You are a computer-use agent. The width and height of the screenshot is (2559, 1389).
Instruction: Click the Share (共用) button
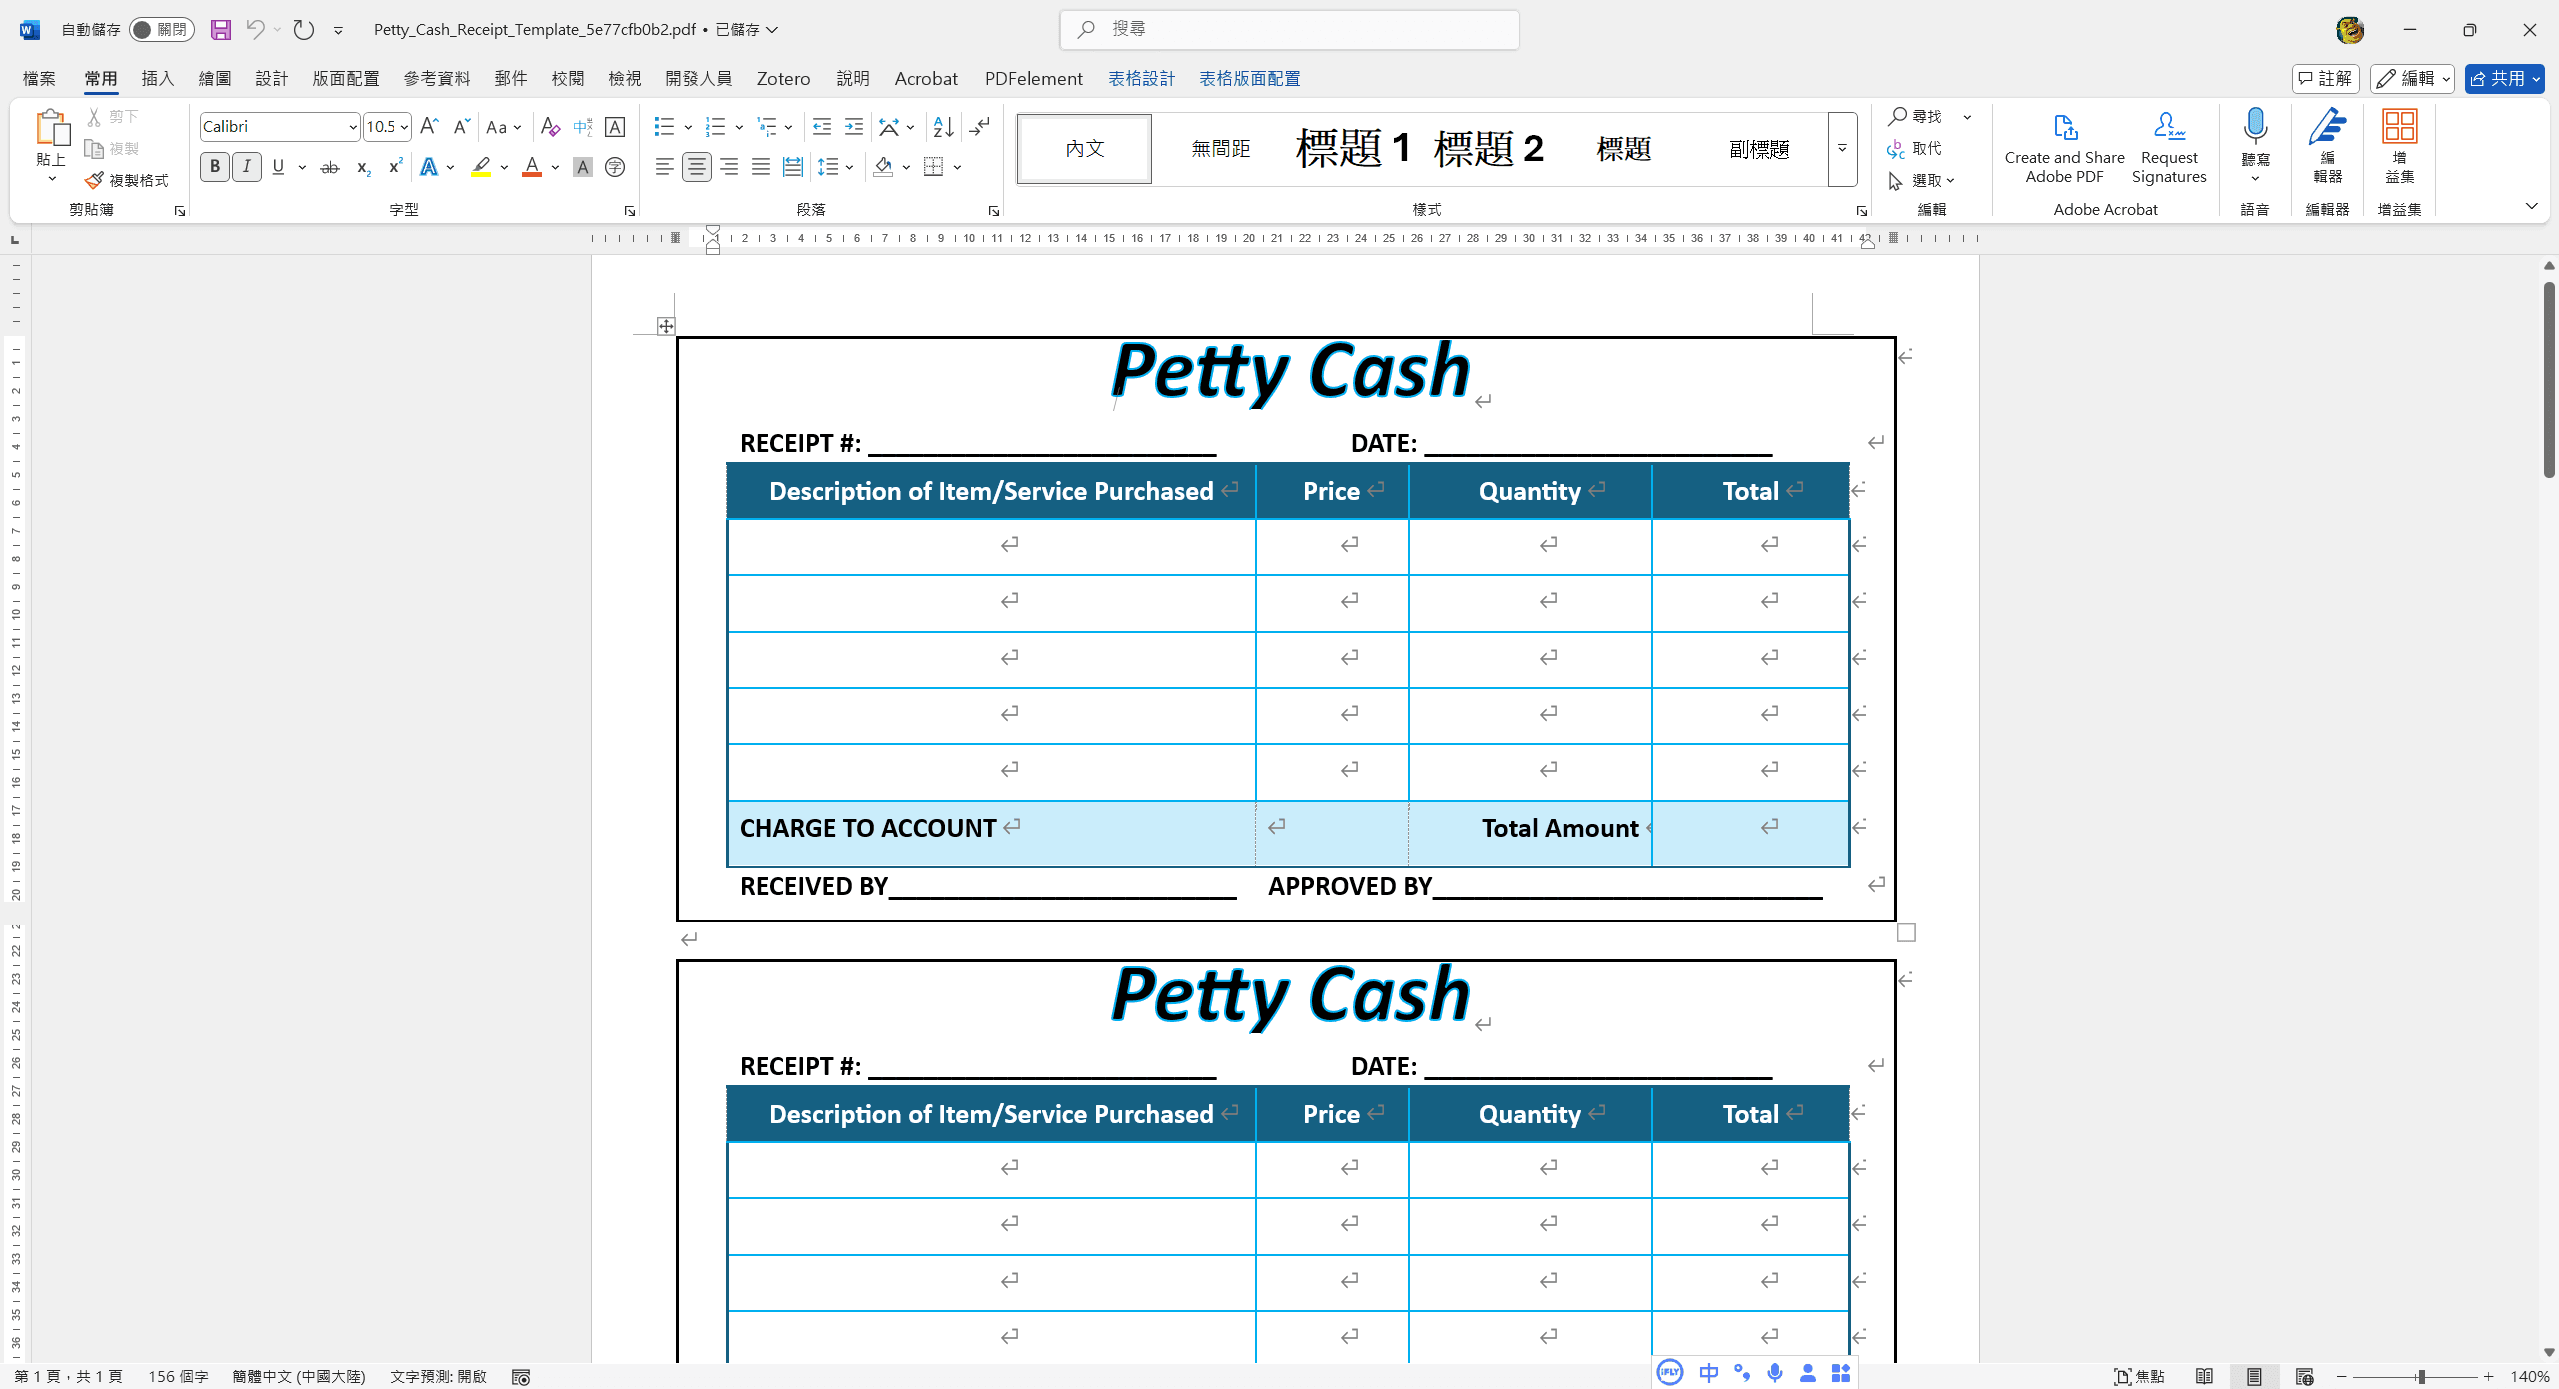click(x=2504, y=78)
